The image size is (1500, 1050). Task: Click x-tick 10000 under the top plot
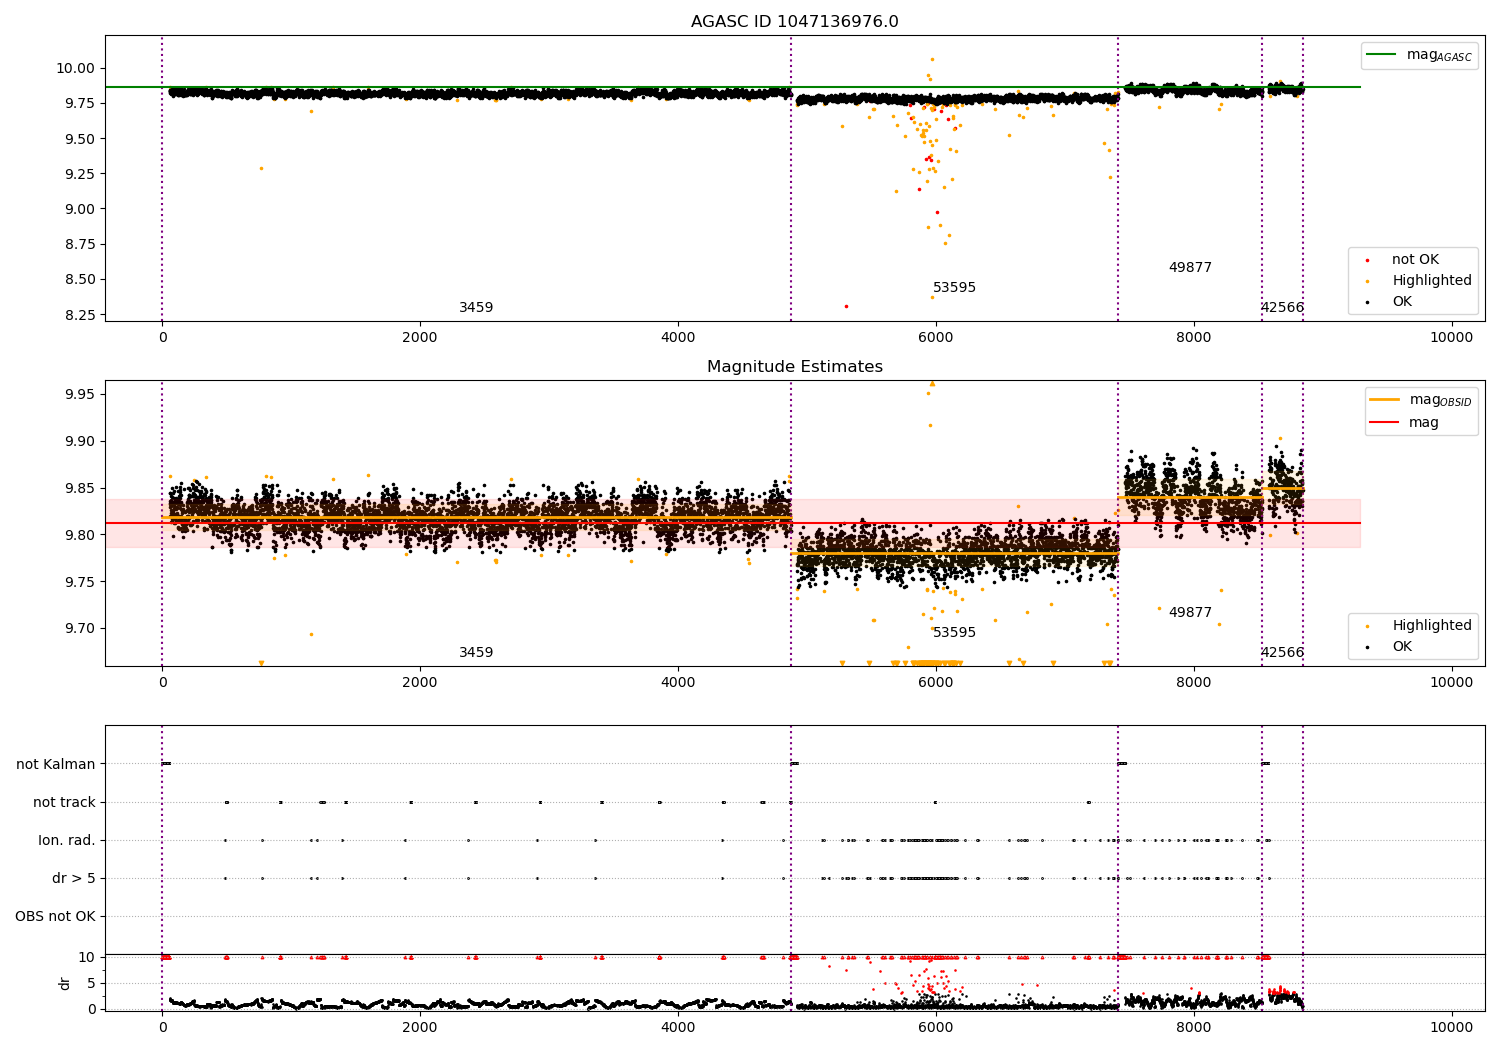click(x=1452, y=337)
